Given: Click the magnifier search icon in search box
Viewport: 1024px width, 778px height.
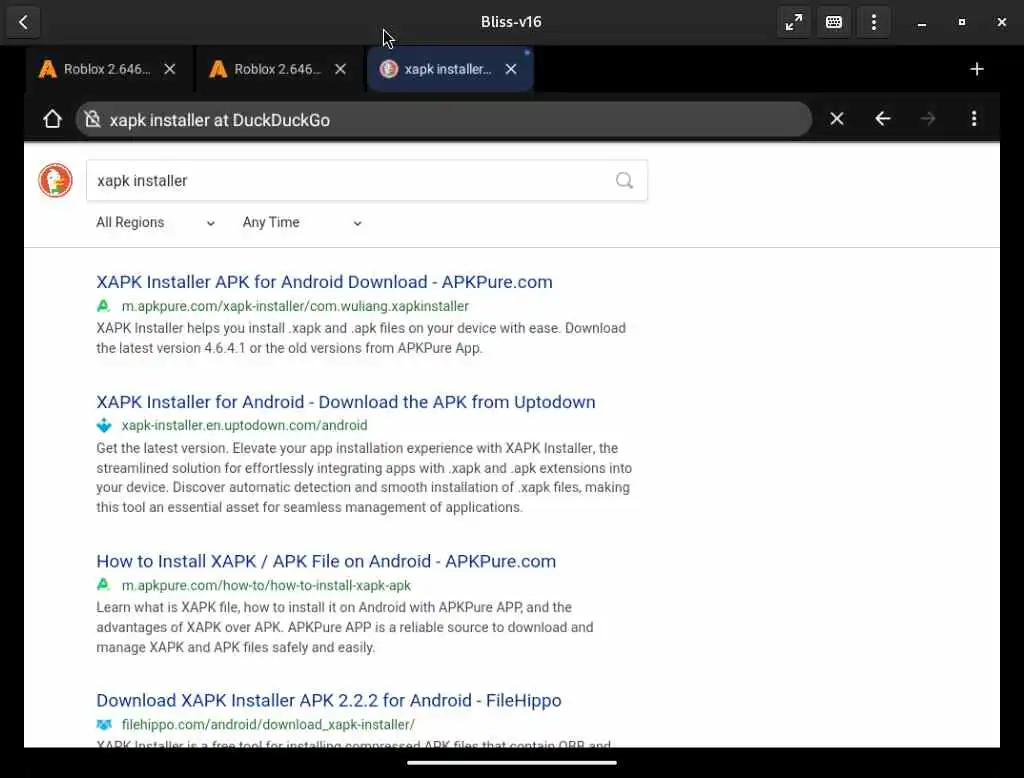Looking at the screenshot, I should coord(624,180).
